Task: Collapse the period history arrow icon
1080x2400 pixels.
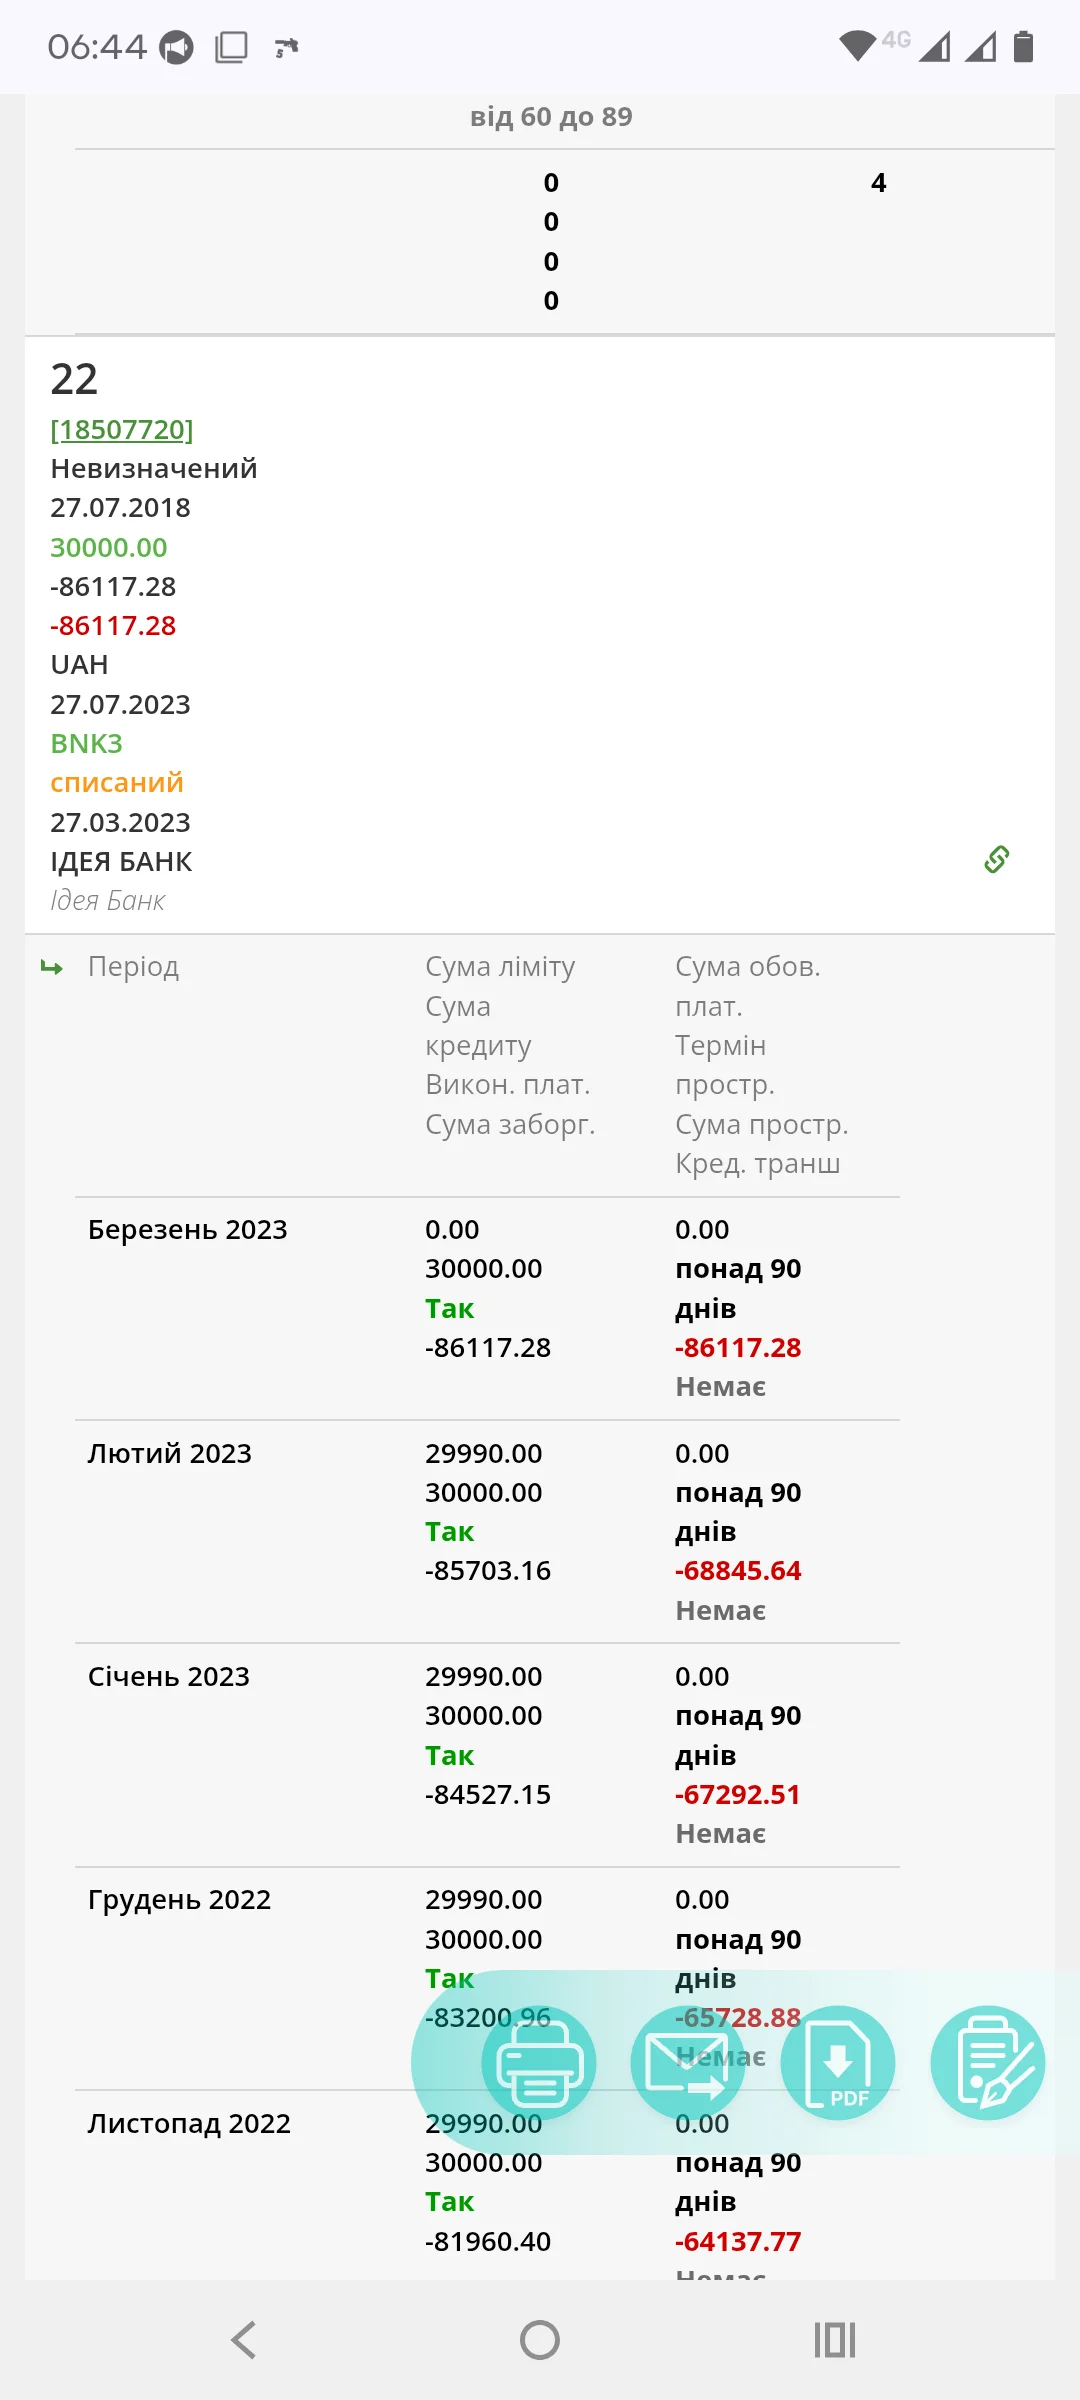Action: click(x=52, y=967)
